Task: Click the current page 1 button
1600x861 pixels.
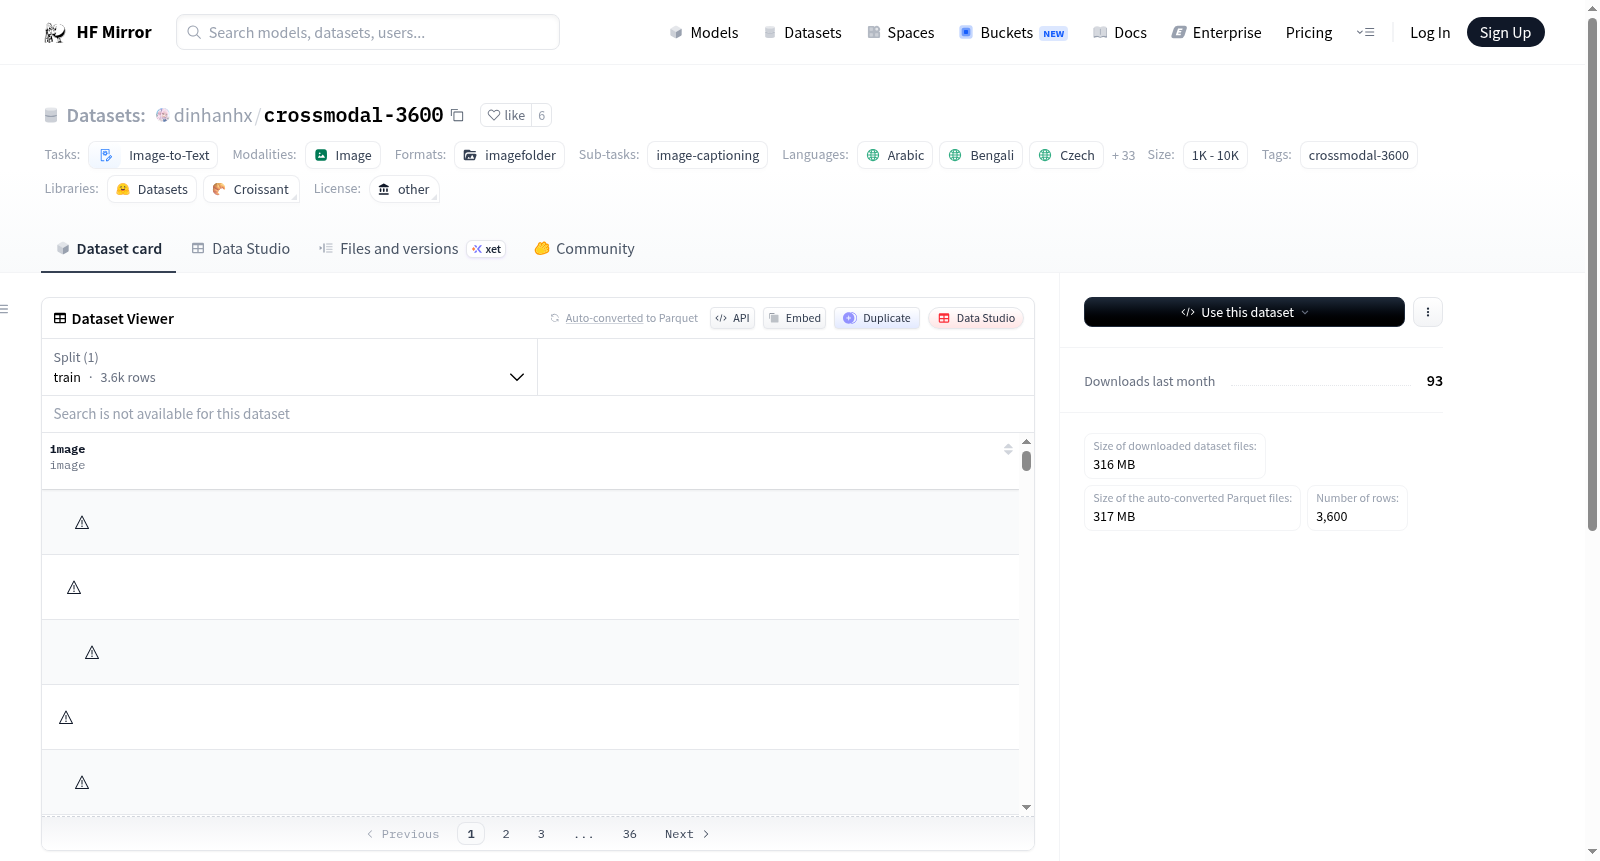Action: (x=471, y=834)
